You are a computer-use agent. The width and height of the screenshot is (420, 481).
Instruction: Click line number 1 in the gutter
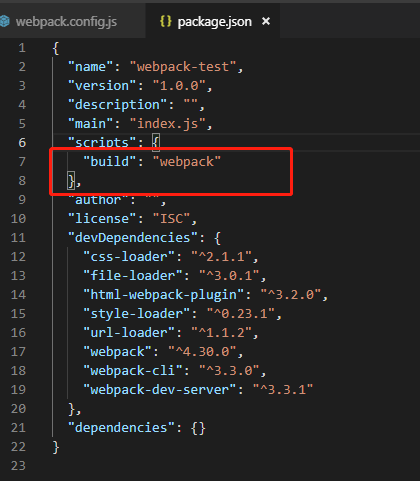coord(22,48)
